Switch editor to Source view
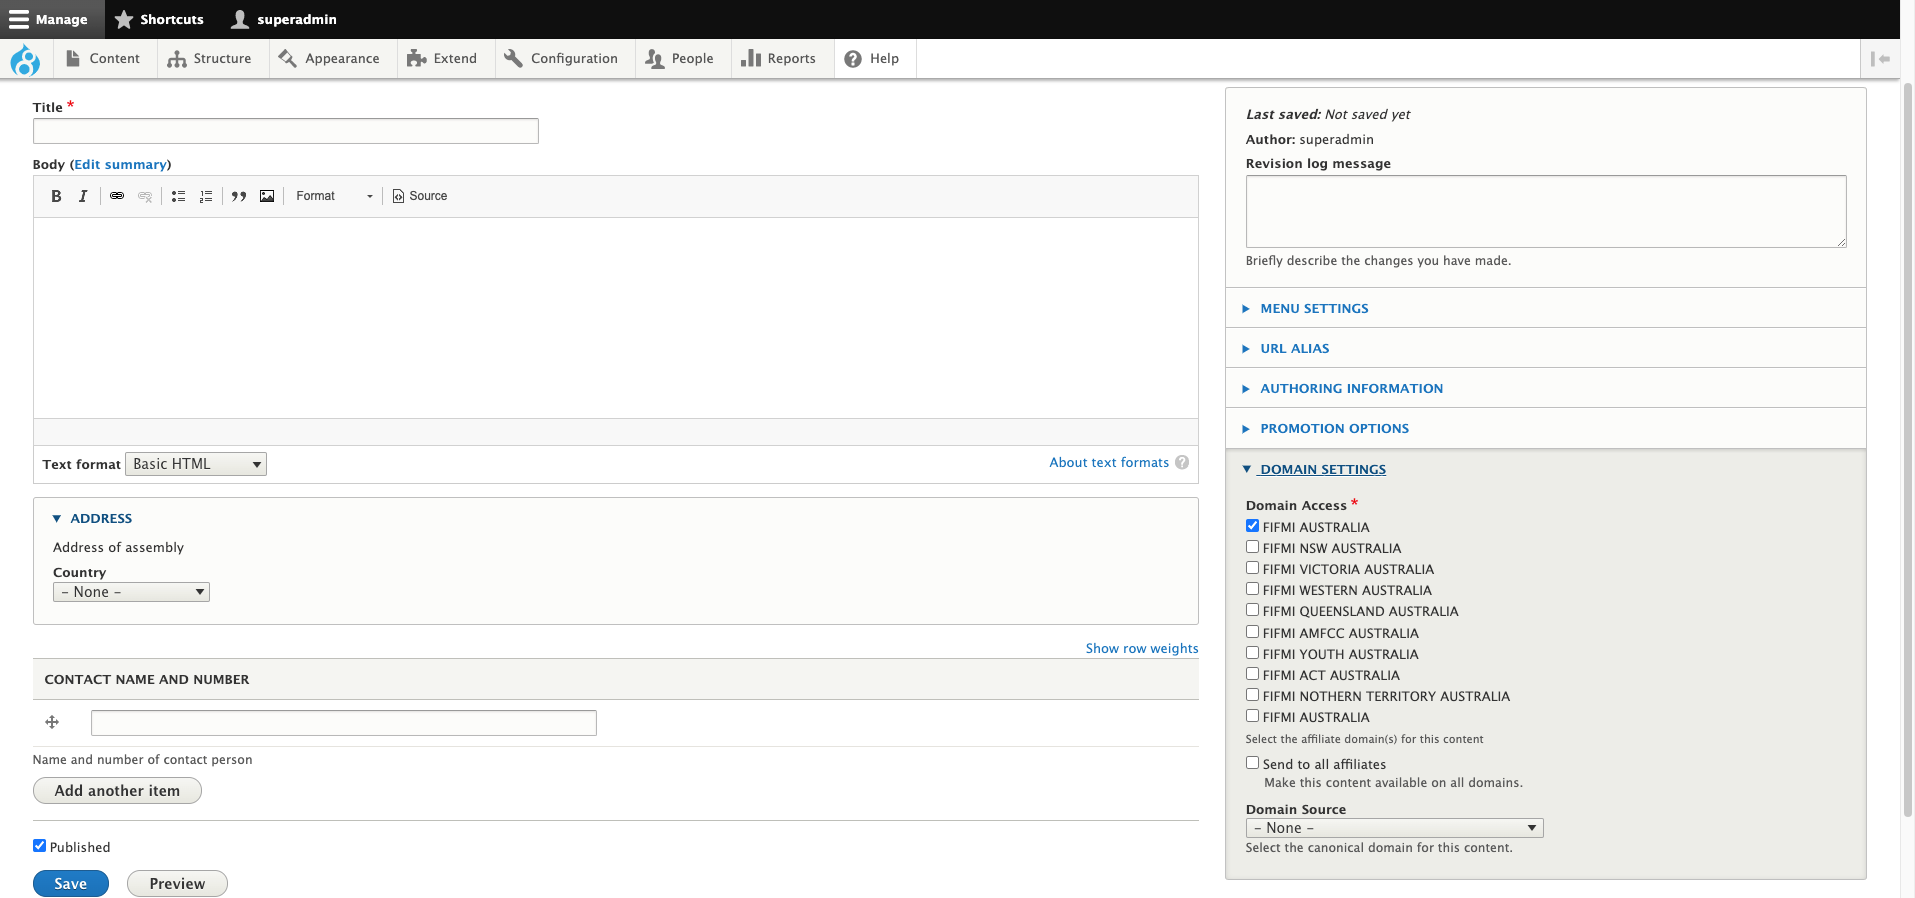This screenshot has height=898, width=1915. (420, 196)
